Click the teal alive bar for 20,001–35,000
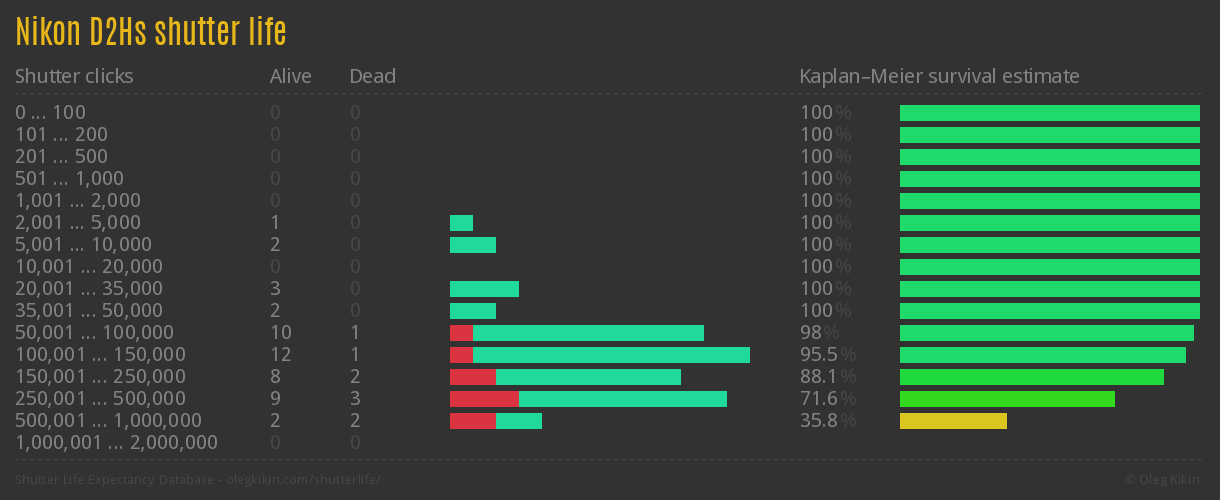Image resolution: width=1220 pixels, height=500 pixels. (x=484, y=289)
